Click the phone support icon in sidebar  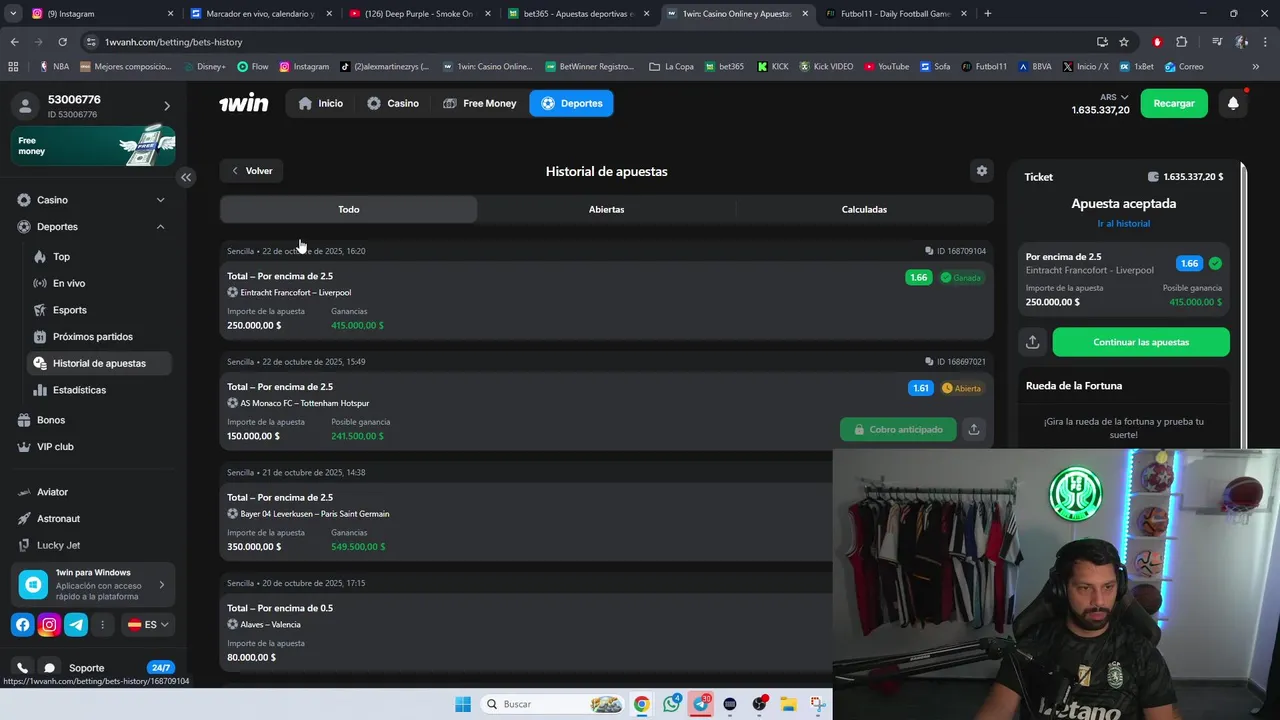click(22, 668)
